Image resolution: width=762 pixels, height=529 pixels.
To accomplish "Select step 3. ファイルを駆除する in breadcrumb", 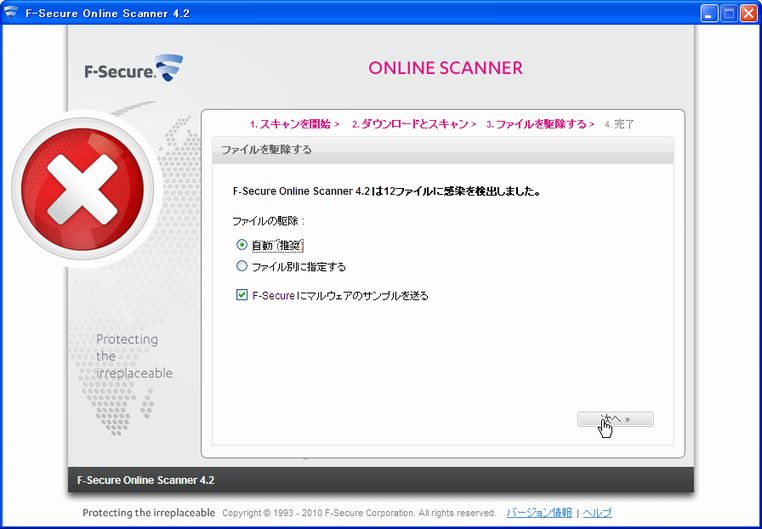I will [535, 124].
